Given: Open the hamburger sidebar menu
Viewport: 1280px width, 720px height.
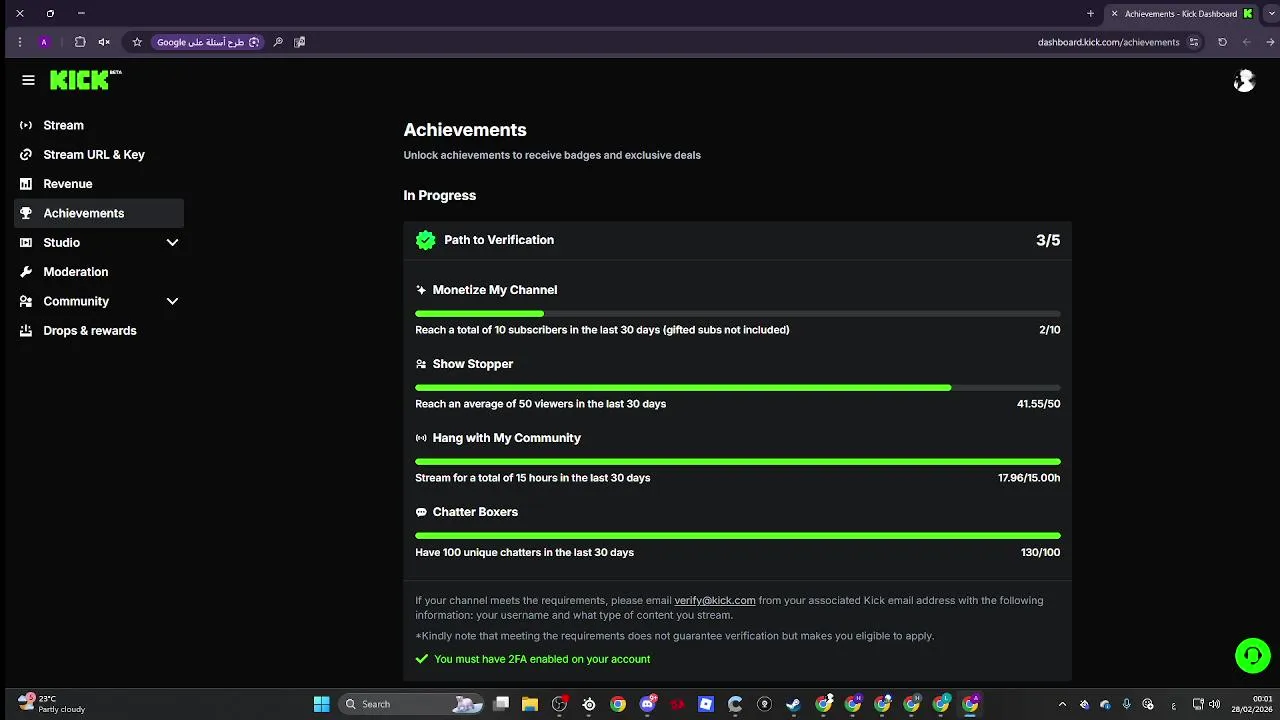Looking at the screenshot, I should (28, 80).
